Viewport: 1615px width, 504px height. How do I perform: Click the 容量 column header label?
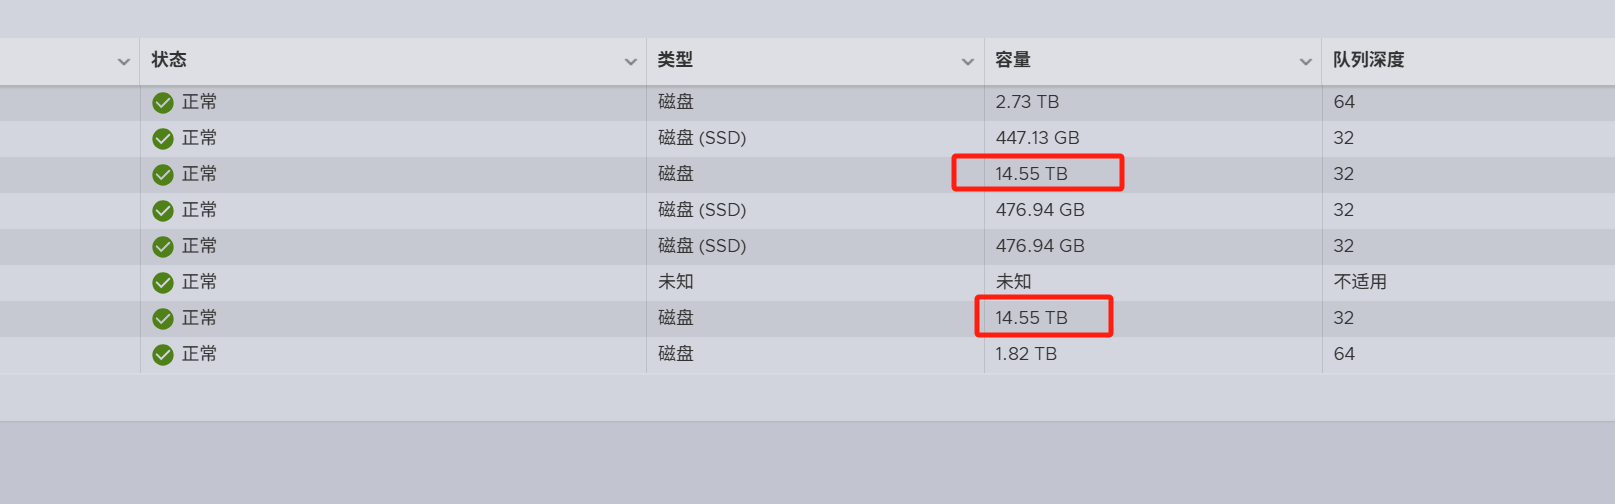point(1013,60)
